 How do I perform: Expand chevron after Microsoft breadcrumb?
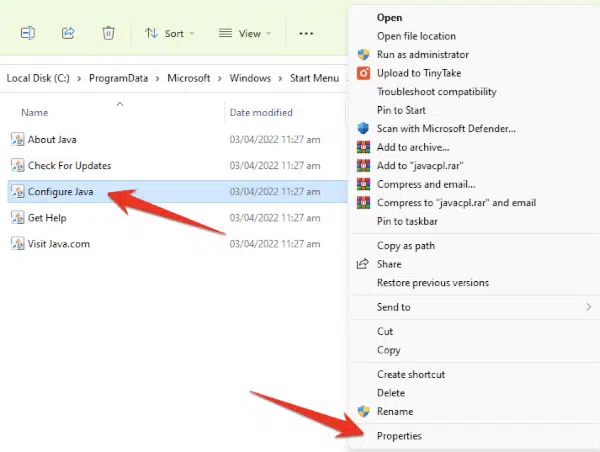(x=220, y=78)
